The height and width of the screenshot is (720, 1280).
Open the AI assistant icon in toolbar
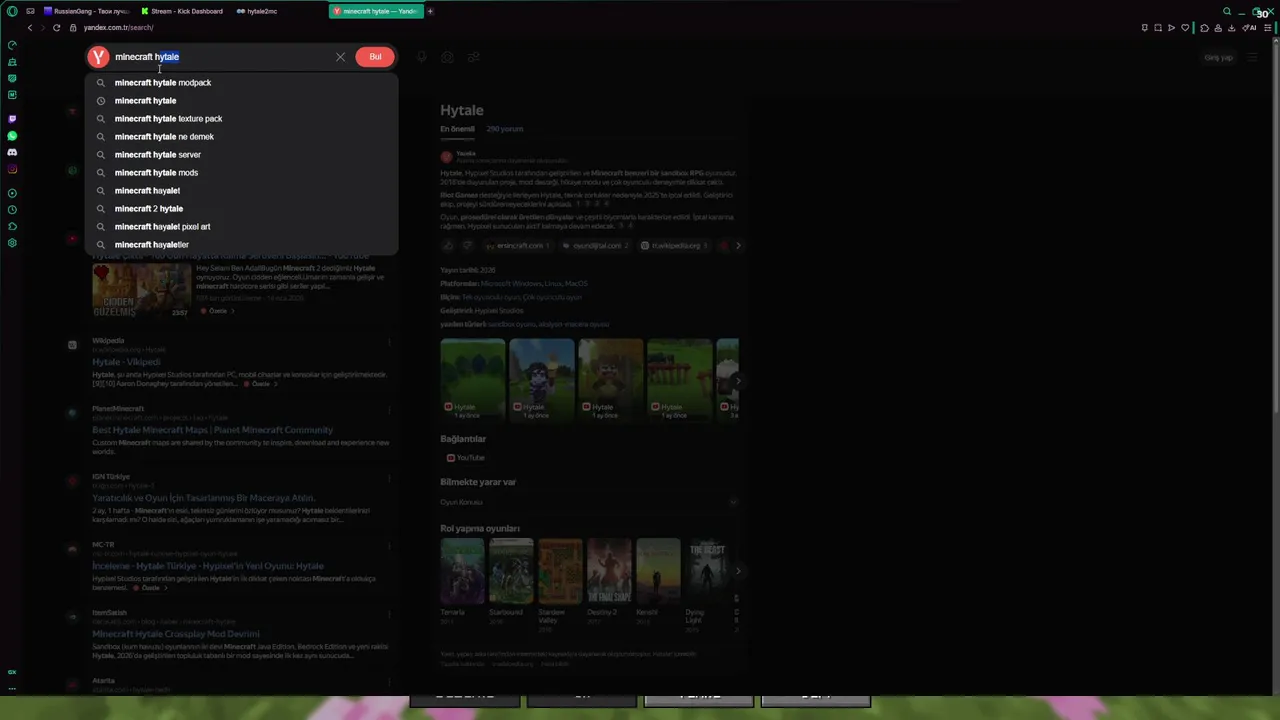pos(1250,28)
